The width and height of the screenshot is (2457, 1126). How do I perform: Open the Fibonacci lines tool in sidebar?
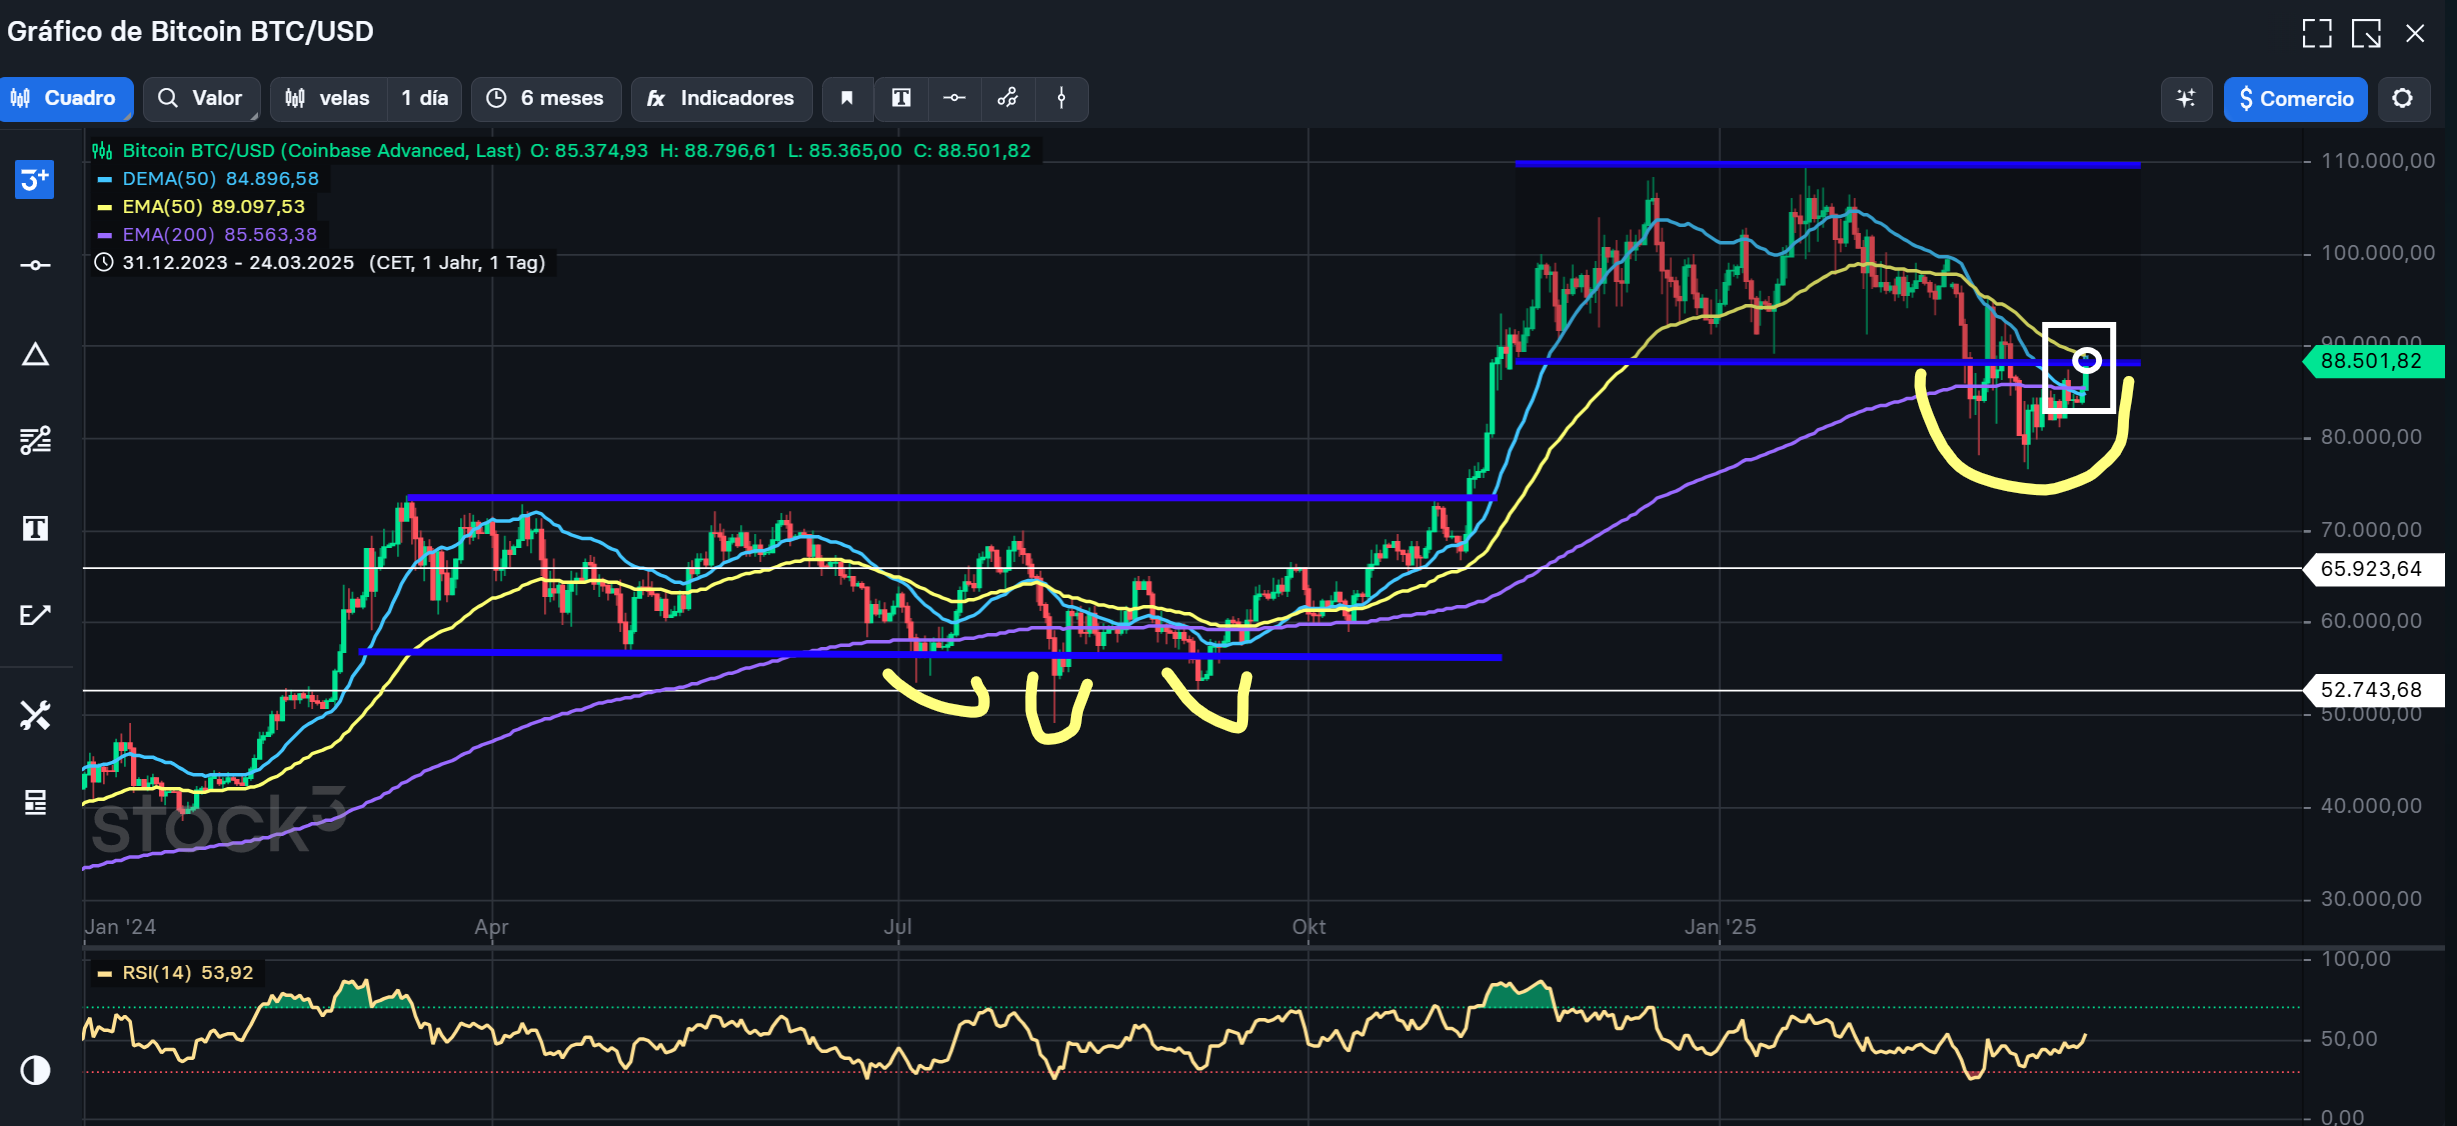click(x=35, y=440)
